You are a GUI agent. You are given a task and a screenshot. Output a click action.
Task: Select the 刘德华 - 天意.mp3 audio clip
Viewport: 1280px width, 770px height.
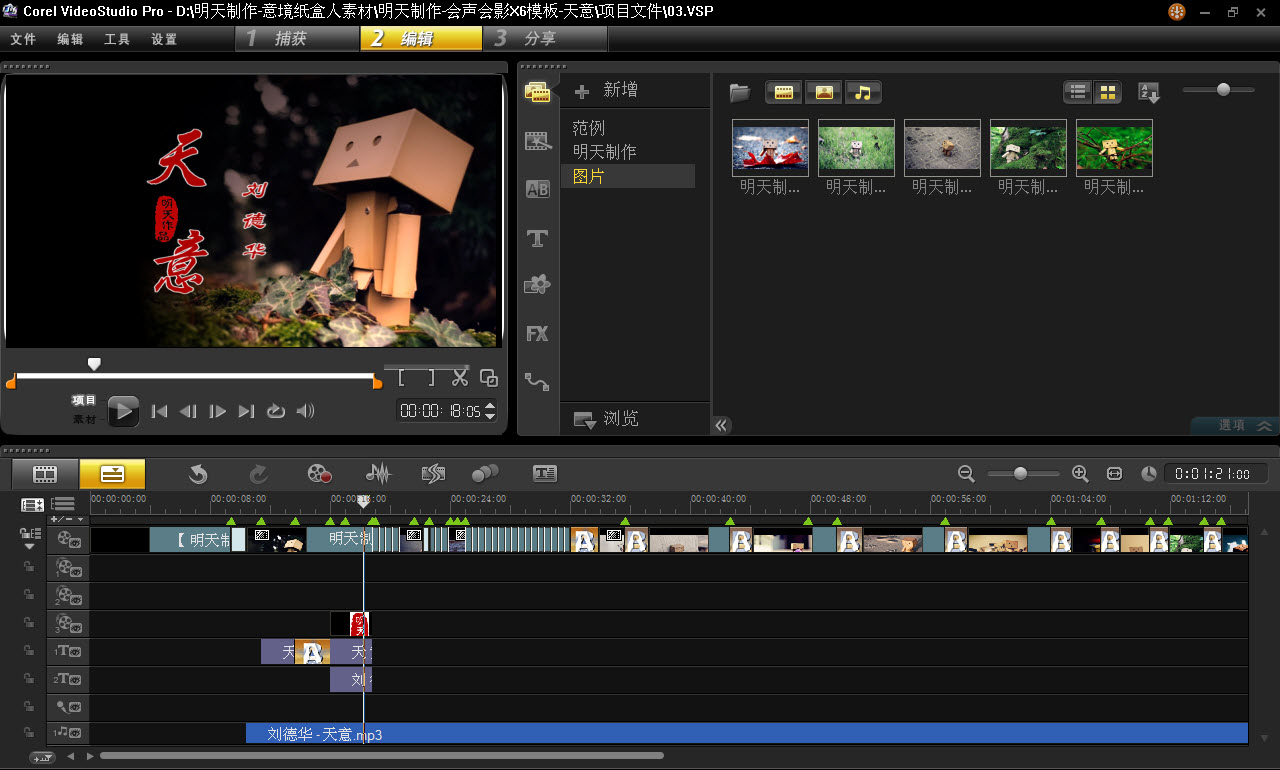point(747,734)
